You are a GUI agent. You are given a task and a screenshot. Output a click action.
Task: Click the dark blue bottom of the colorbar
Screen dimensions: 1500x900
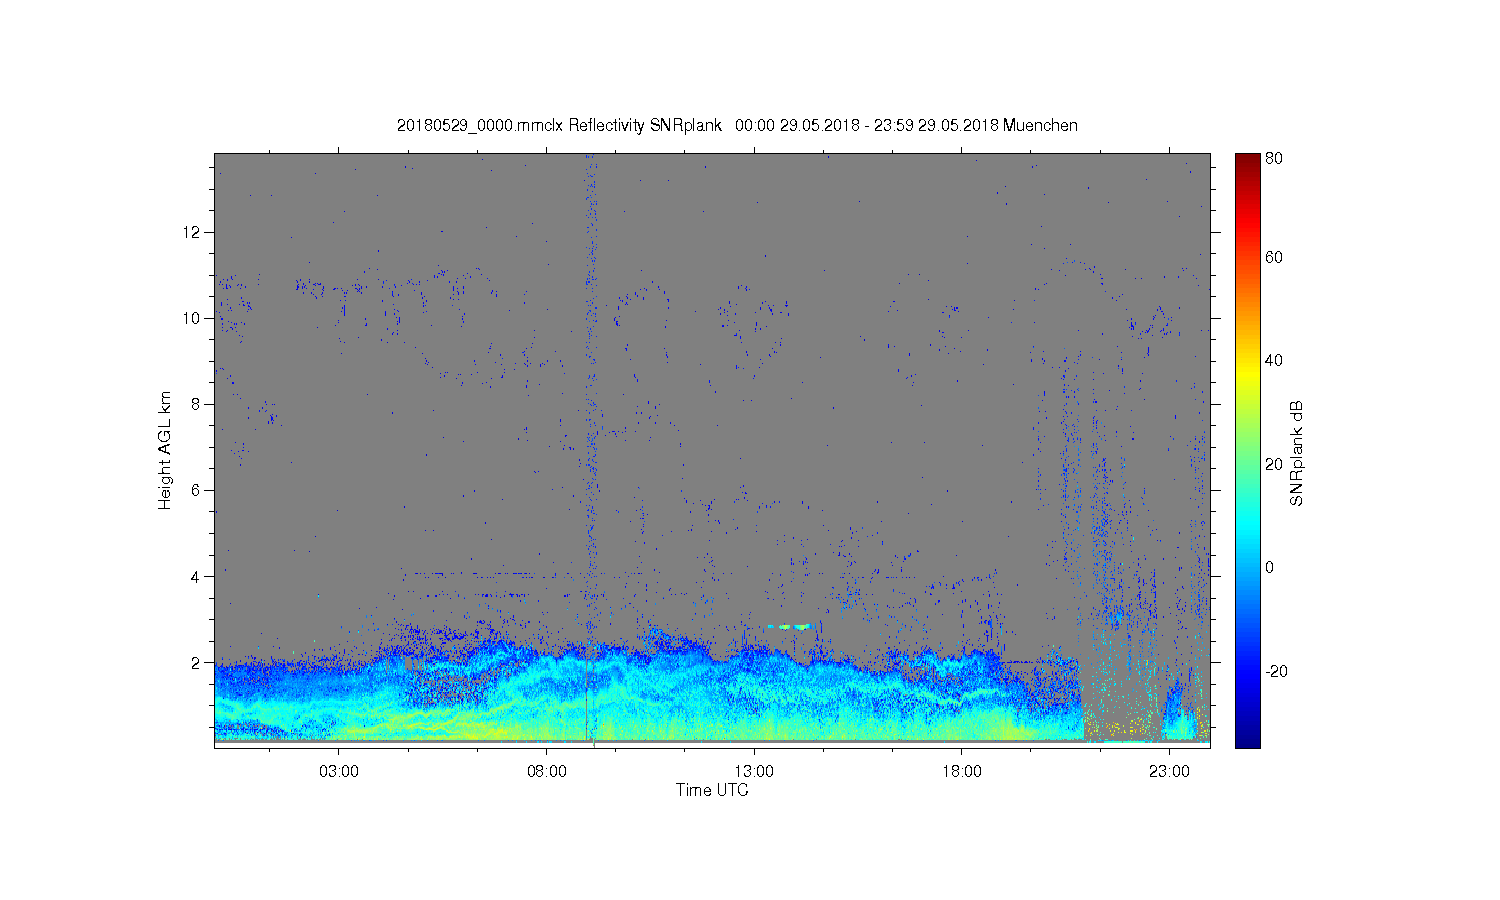tap(1247, 740)
